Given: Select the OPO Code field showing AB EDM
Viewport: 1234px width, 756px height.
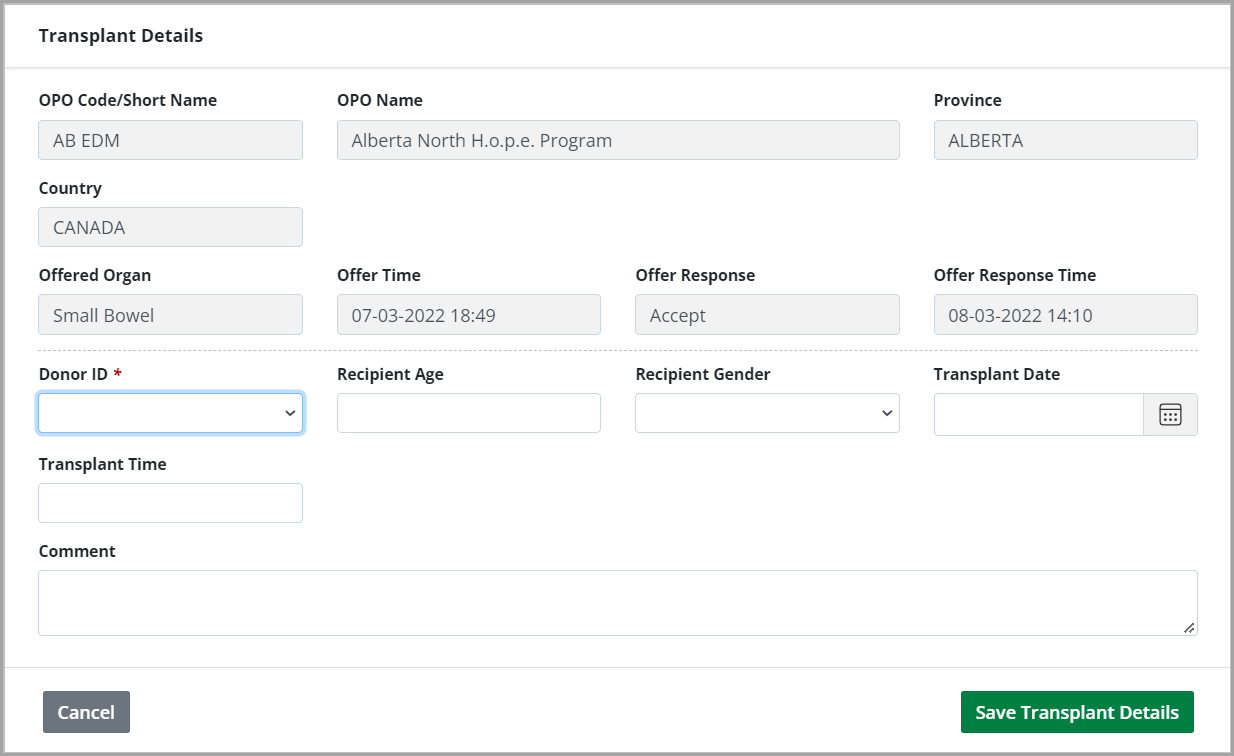Looking at the screenshot, I should pos(170,141).
